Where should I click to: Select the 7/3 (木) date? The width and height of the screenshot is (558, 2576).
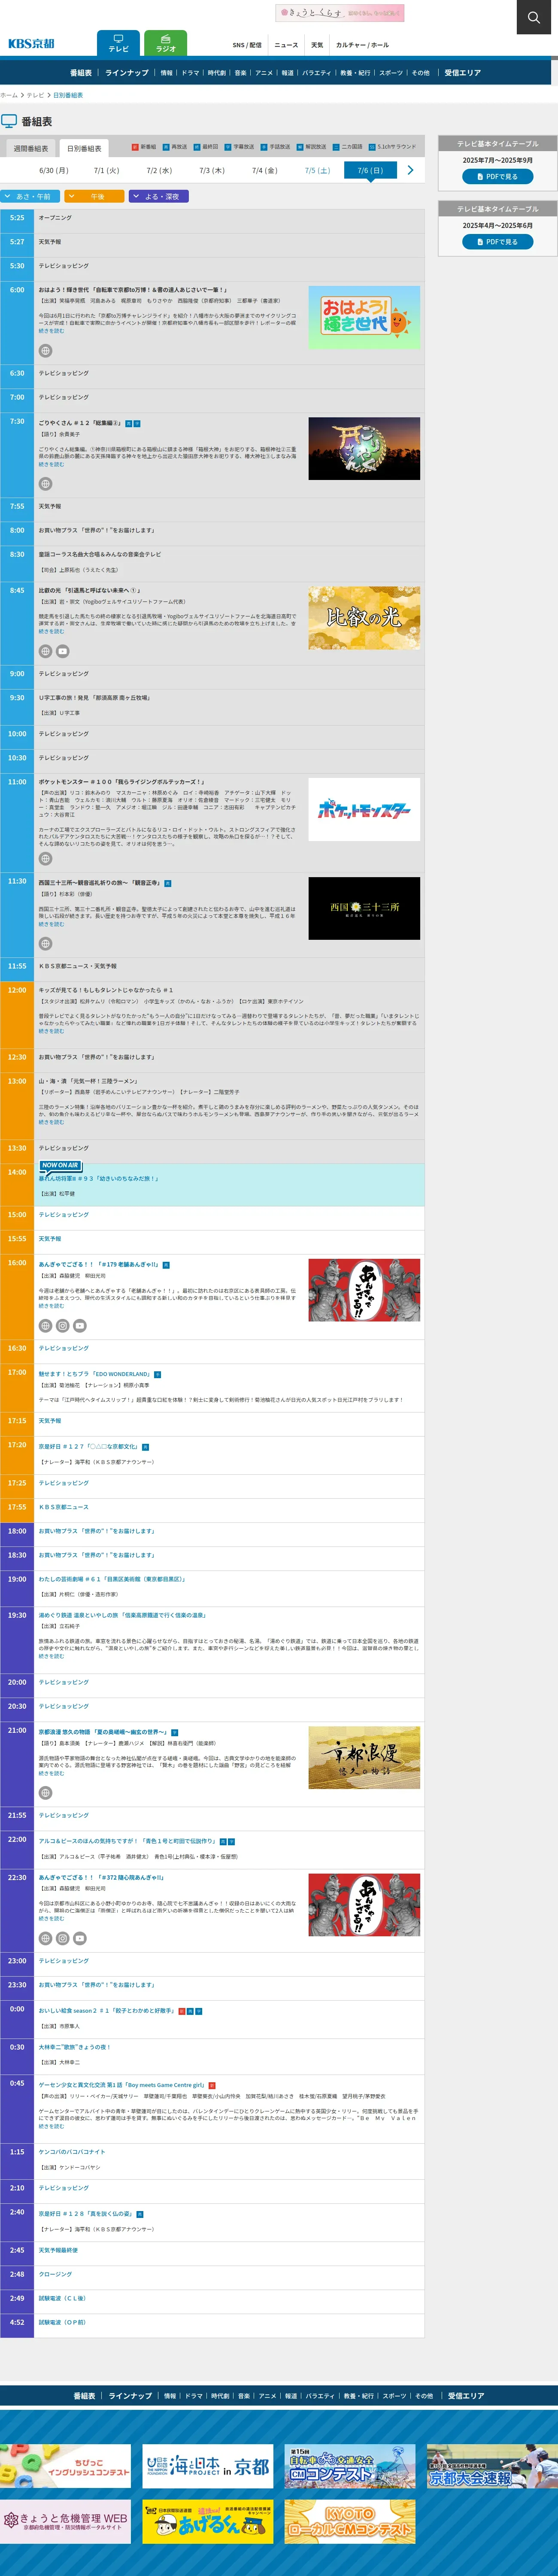[x=212, y=171]
